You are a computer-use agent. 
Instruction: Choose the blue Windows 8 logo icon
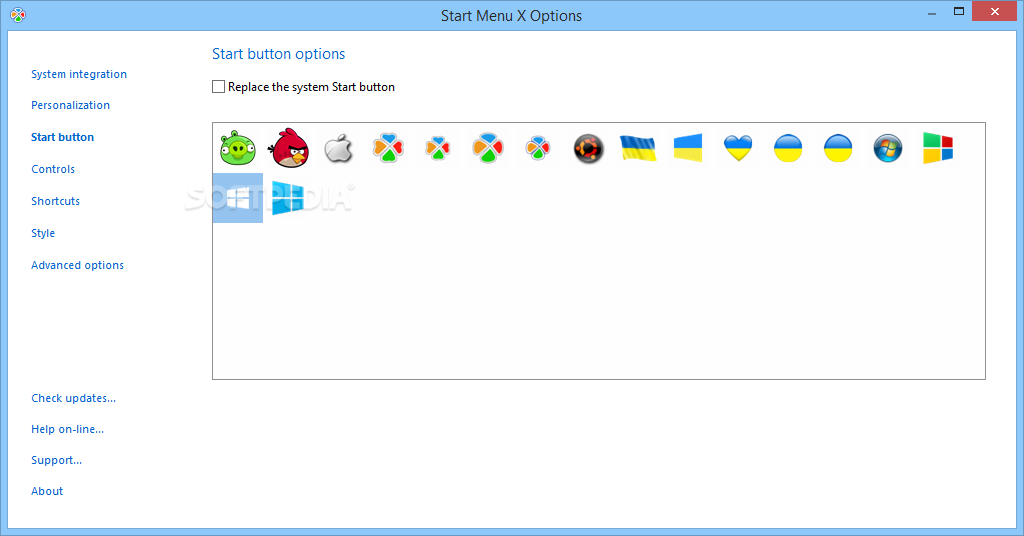[x=288, y=198]
